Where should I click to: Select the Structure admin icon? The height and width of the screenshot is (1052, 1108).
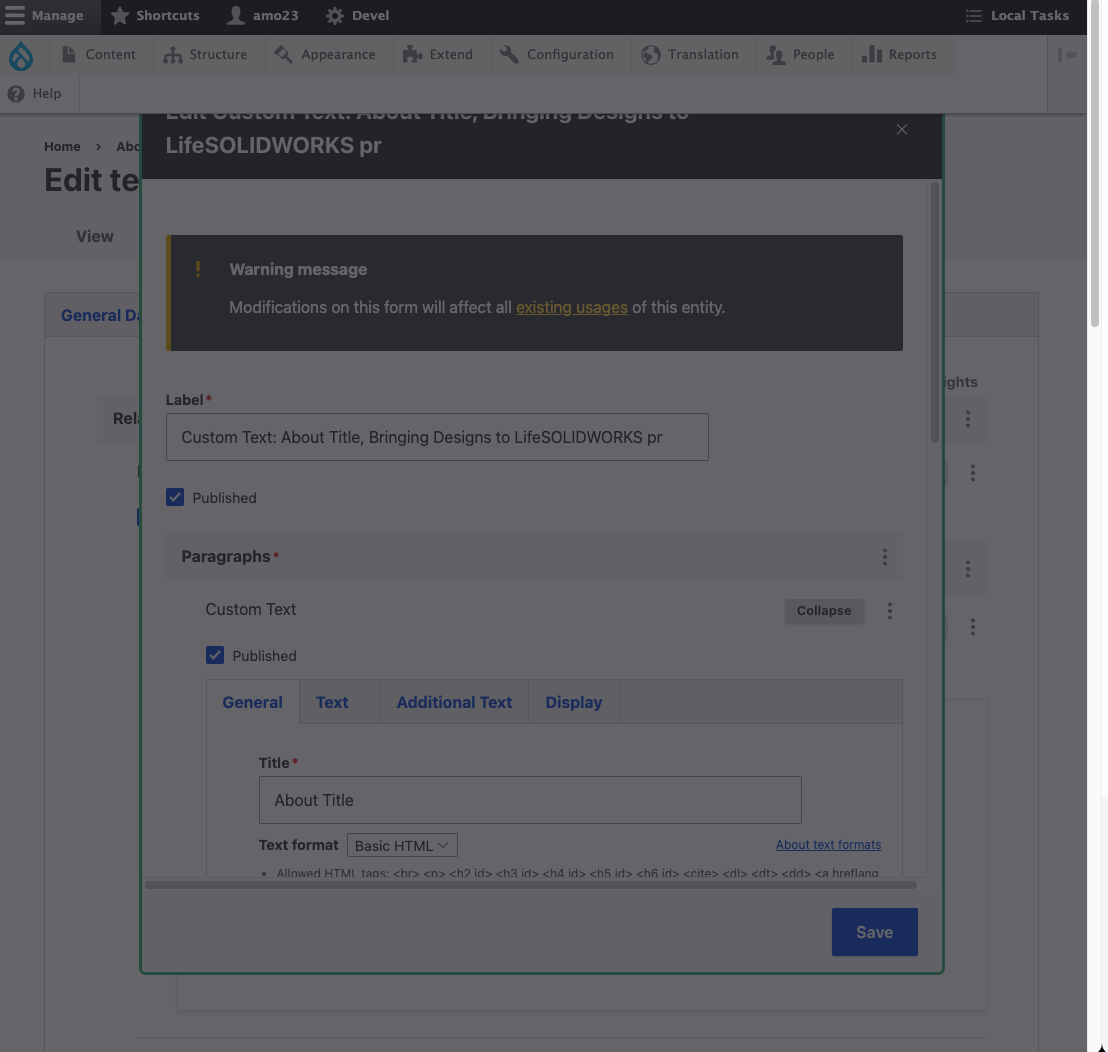point(175,54)
